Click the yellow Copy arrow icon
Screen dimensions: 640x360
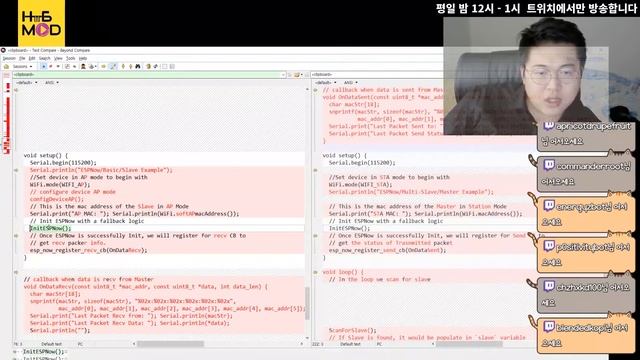[x=103, y=66]
